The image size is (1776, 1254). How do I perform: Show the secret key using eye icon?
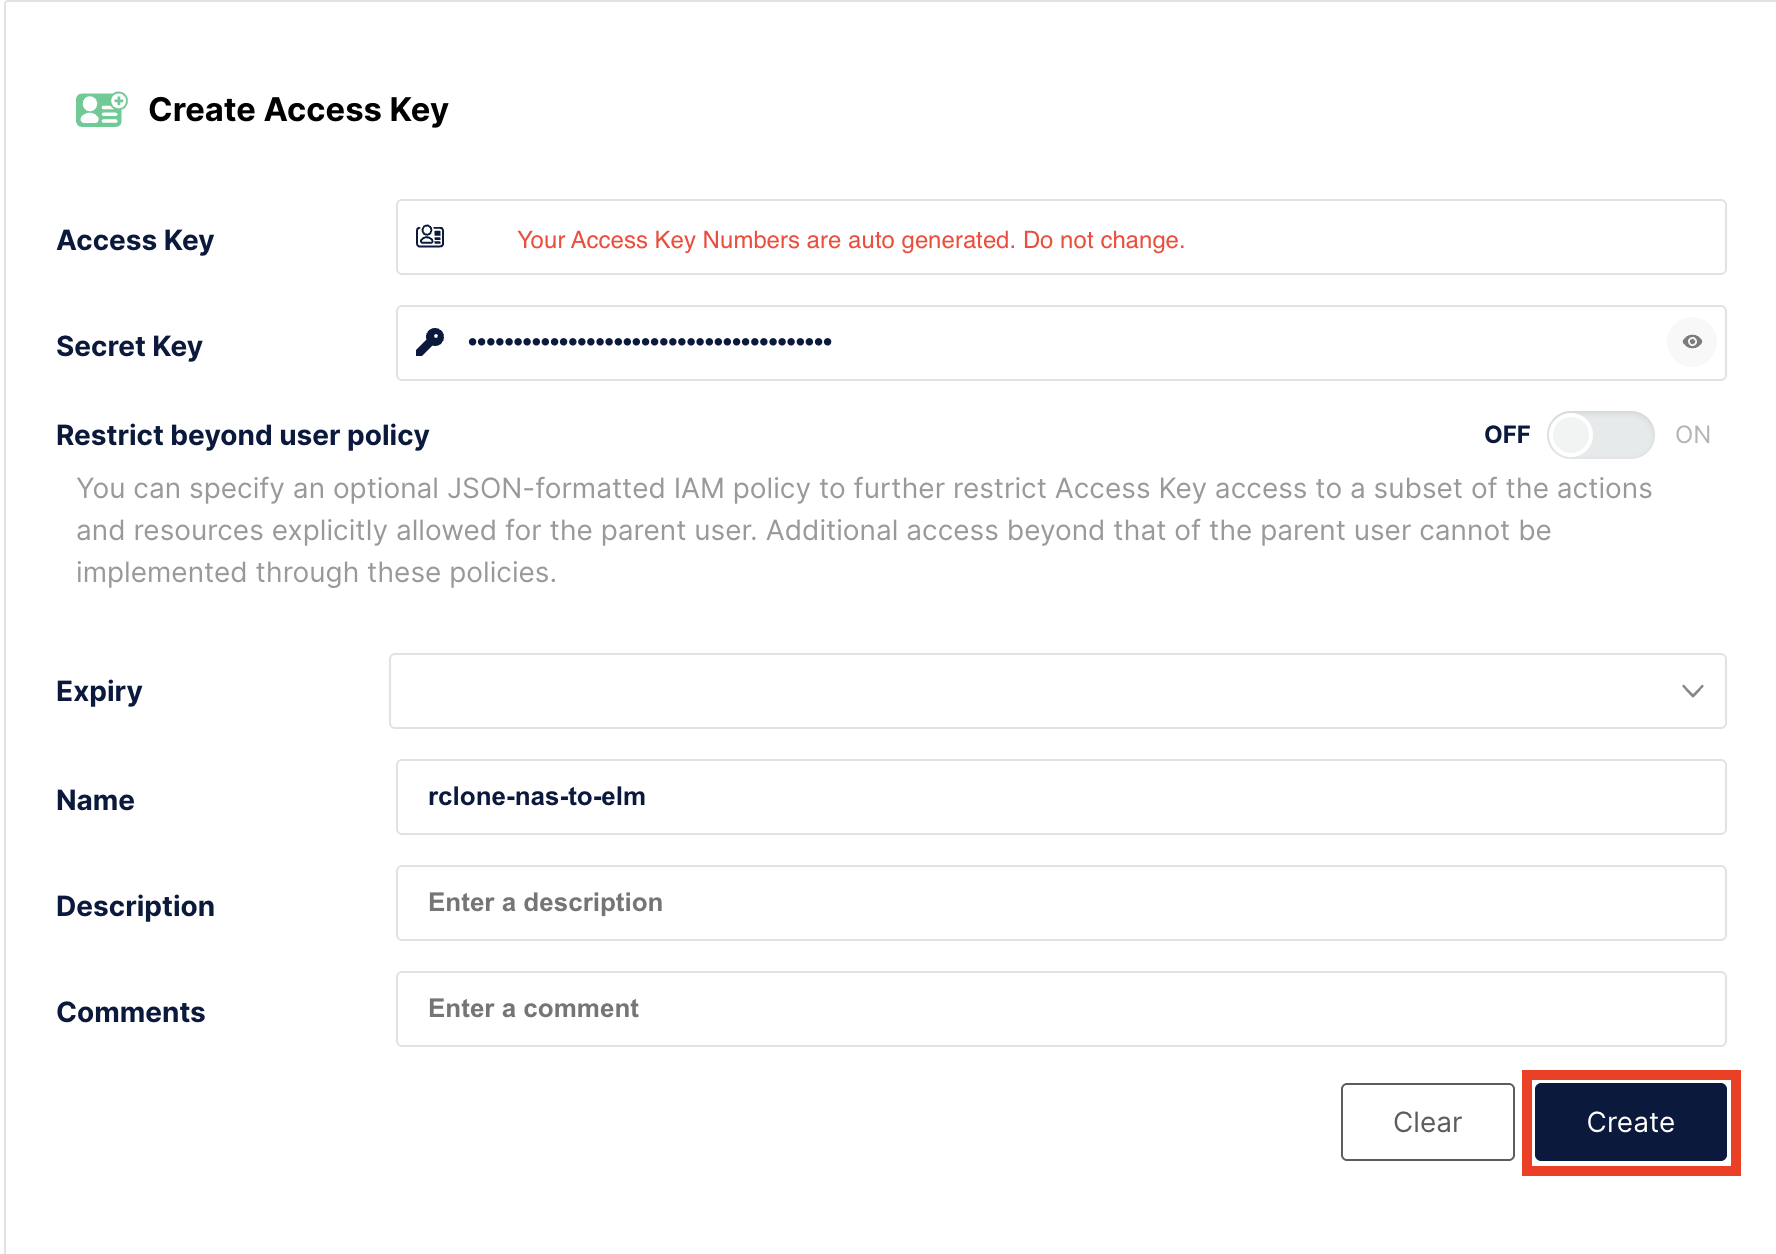(x=1691, y=342)
